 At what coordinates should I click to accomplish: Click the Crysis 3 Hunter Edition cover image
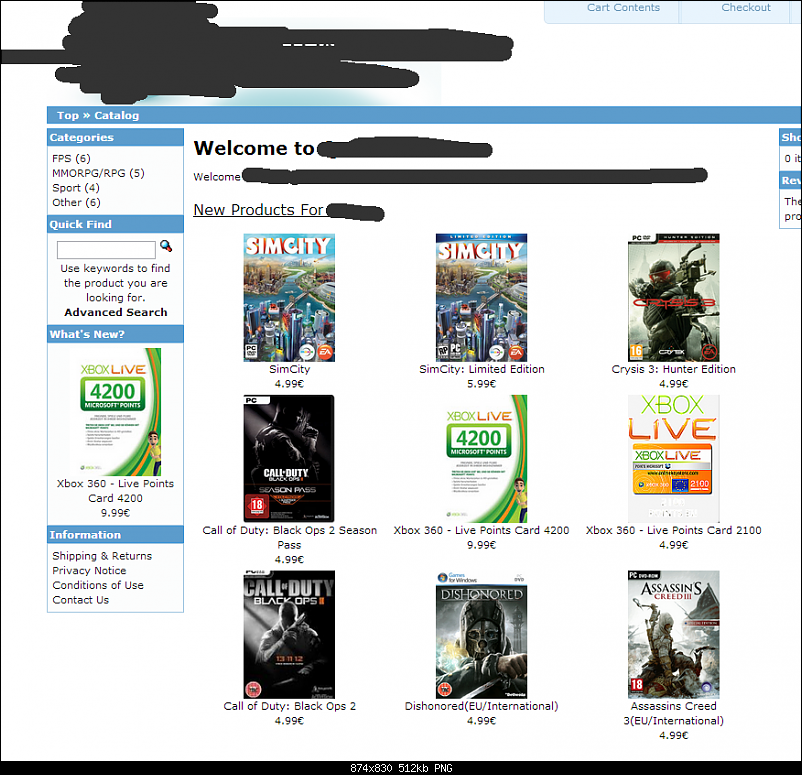(674, 298)
